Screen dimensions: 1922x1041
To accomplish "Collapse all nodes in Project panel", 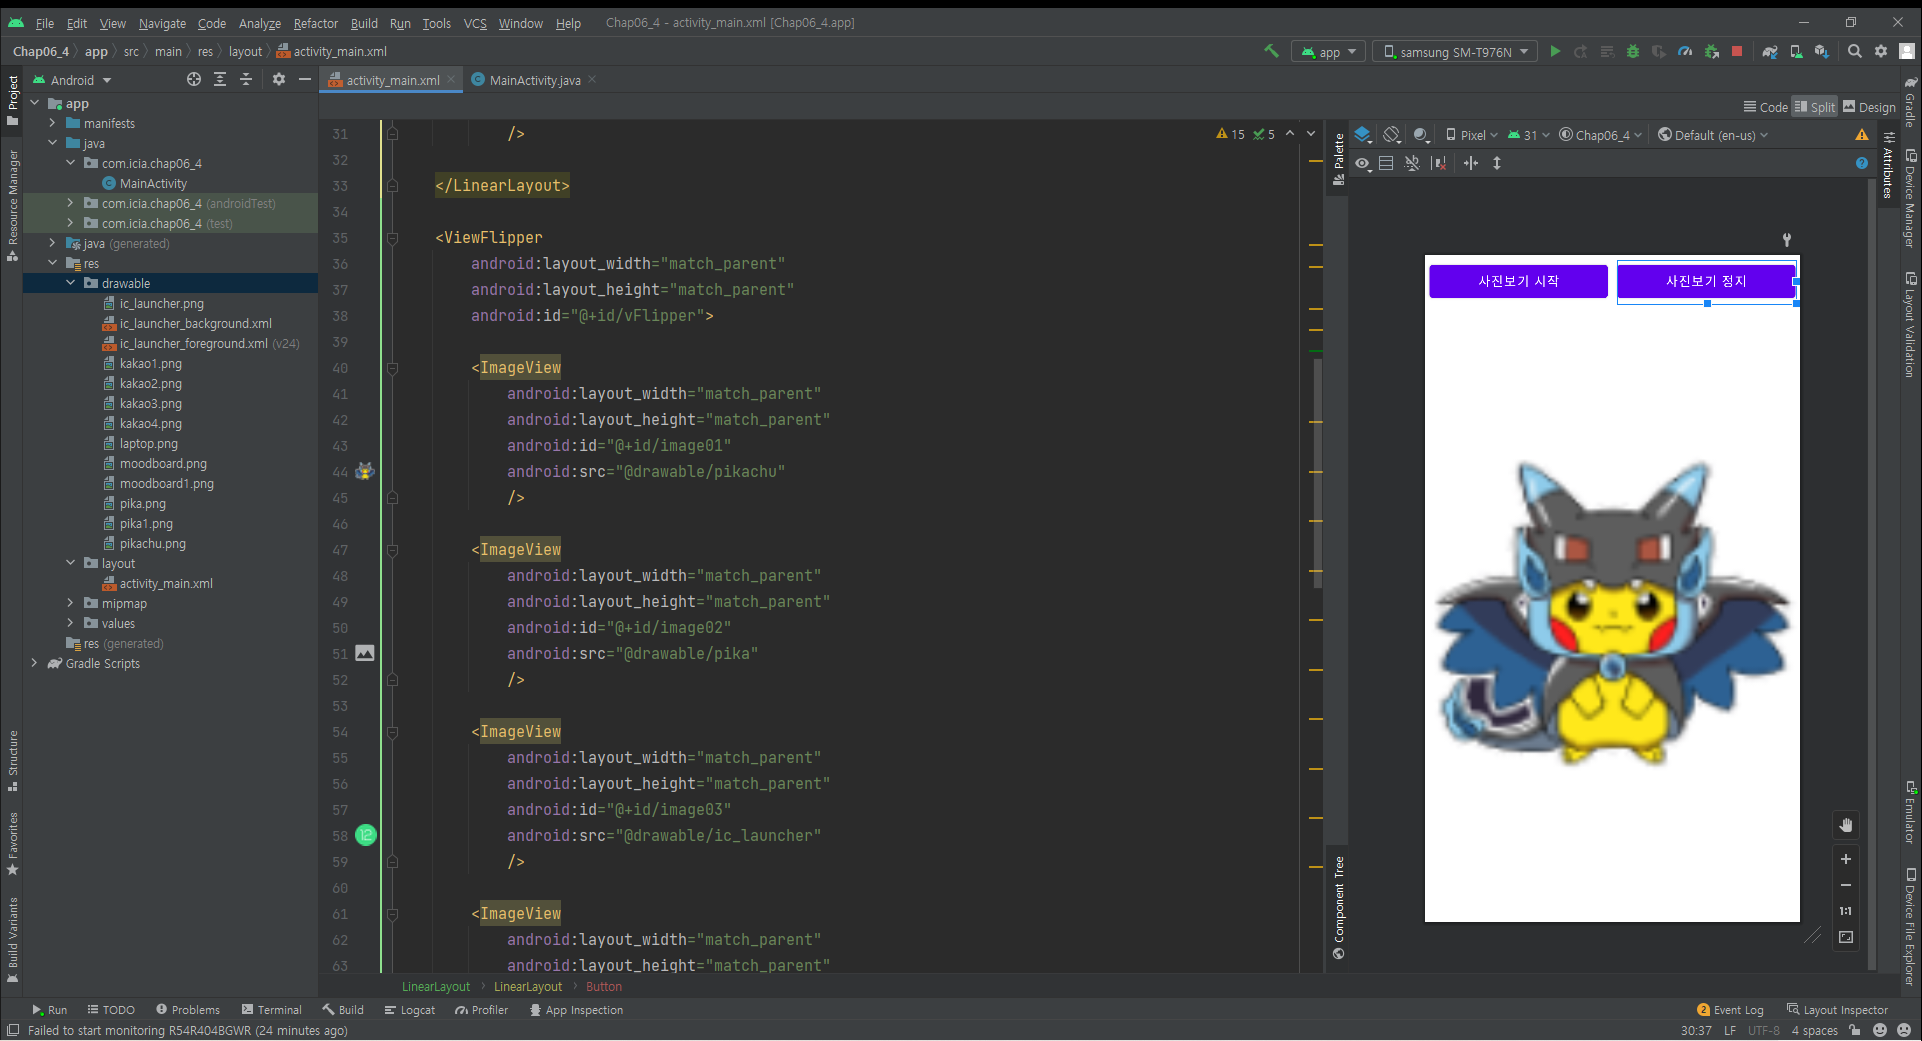I will click(x=246, y=79).
